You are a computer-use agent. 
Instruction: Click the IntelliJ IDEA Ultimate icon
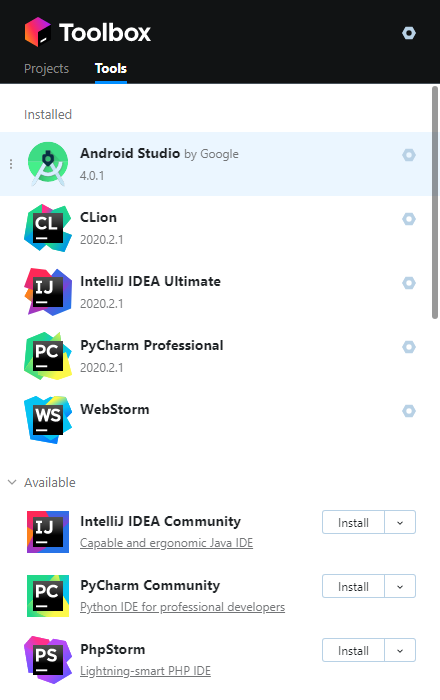[48, 292]
